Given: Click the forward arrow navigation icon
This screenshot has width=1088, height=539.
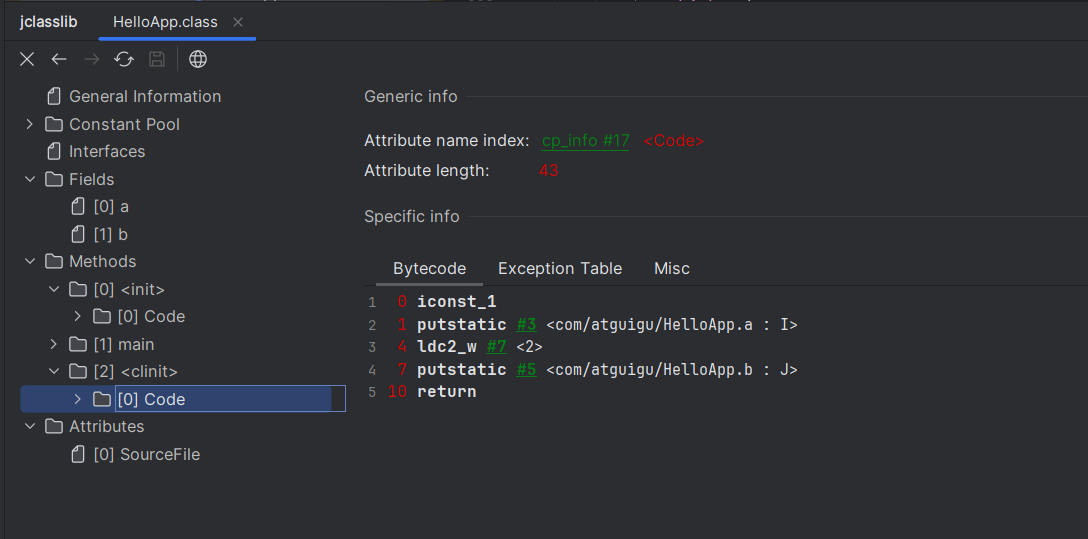Looking at the screenshot, I should click(91, 59).
